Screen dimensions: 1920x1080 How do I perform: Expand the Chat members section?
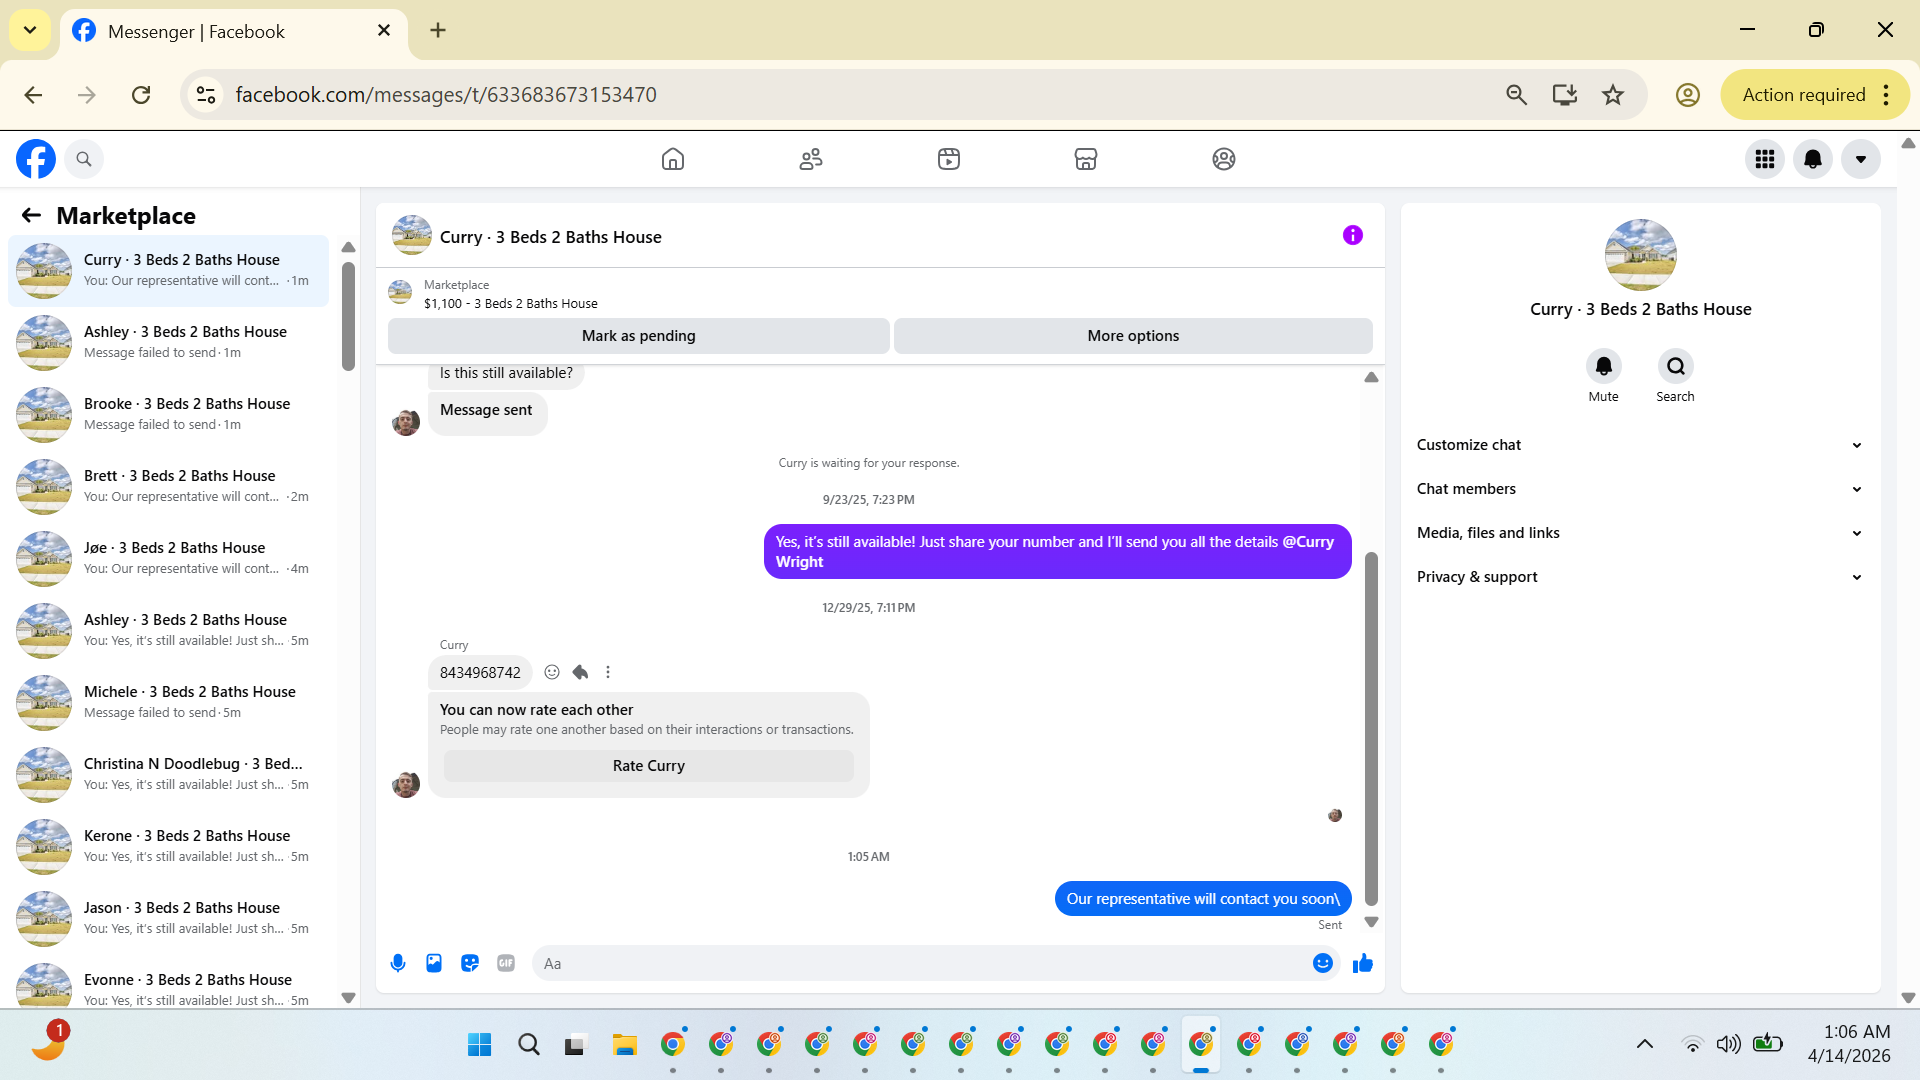tap(1640, 489)
